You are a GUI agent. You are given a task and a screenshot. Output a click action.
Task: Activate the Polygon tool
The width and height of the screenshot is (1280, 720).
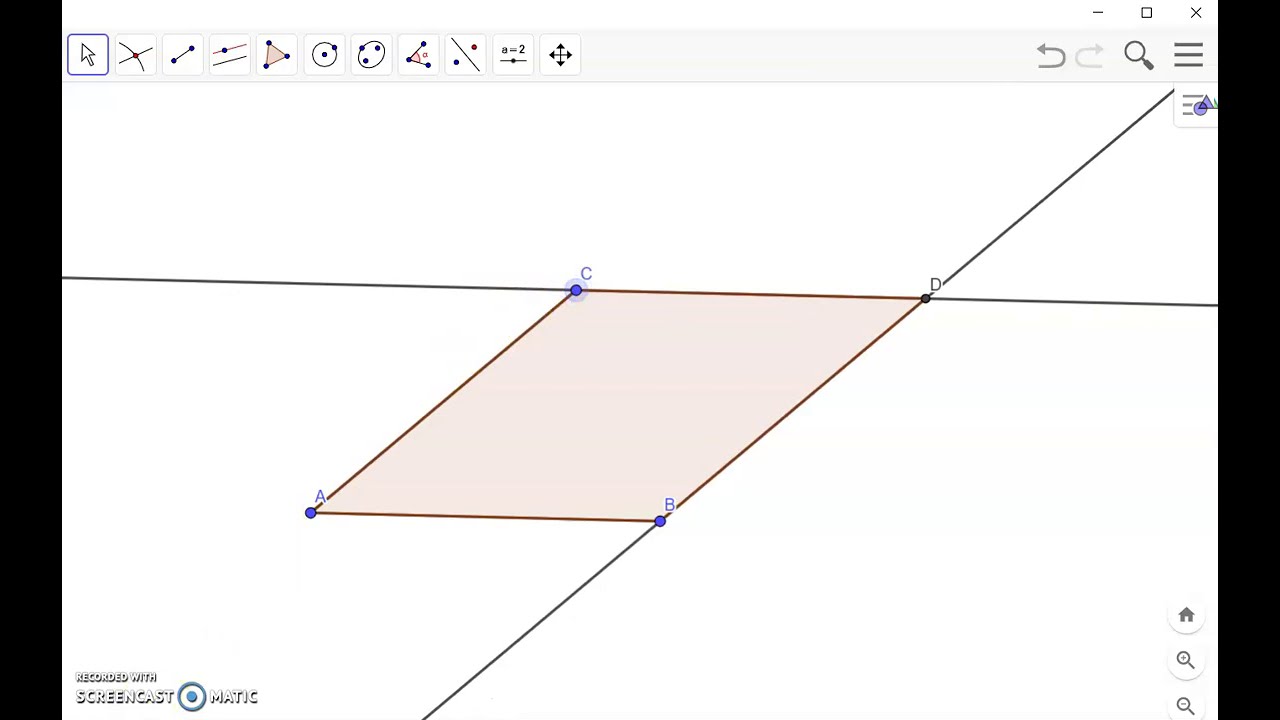click(277, 55)
